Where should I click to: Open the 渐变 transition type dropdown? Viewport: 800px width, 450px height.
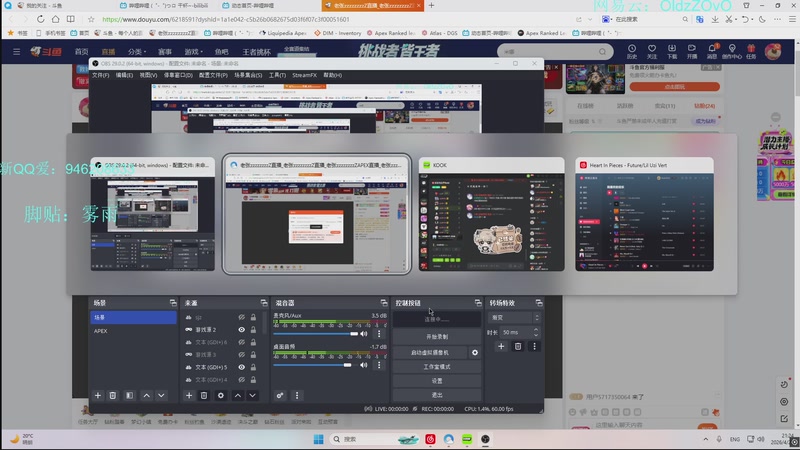click(514, 317)
